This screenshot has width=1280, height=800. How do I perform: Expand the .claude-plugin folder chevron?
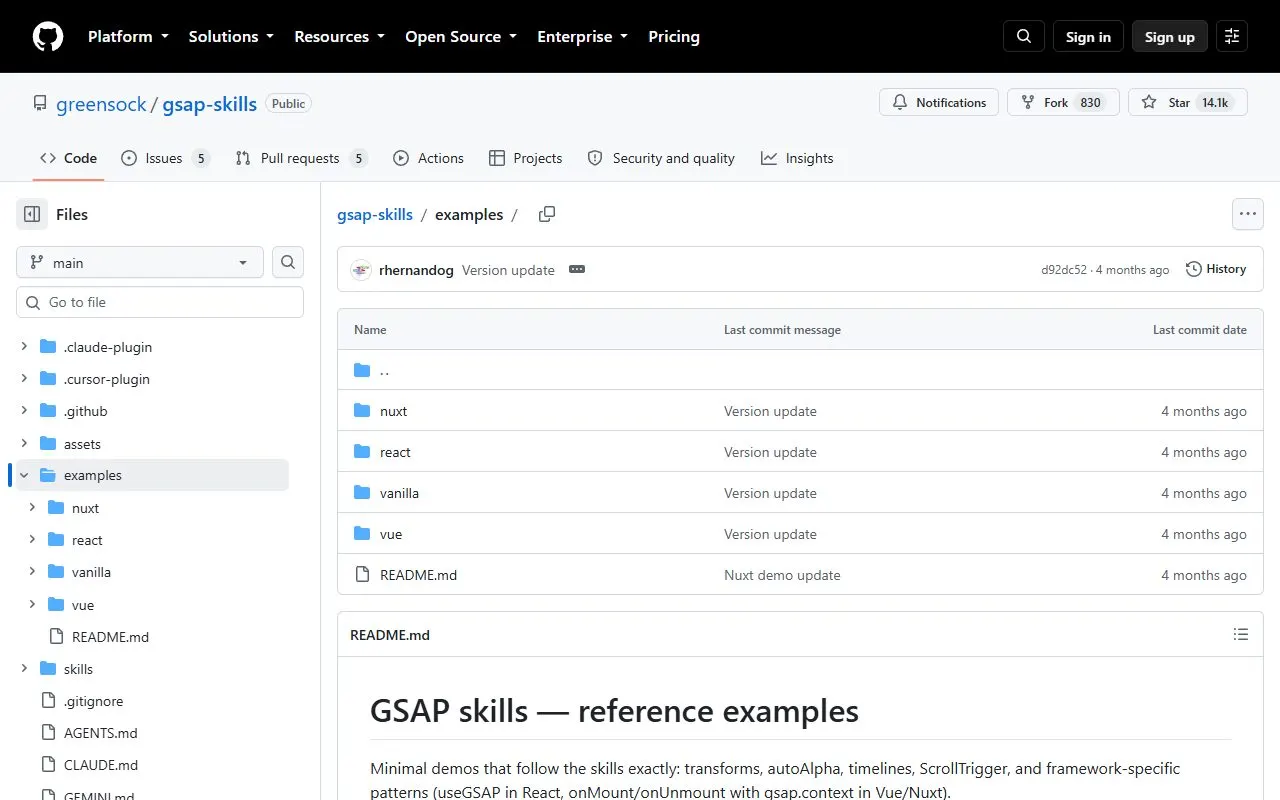[24, 347]
